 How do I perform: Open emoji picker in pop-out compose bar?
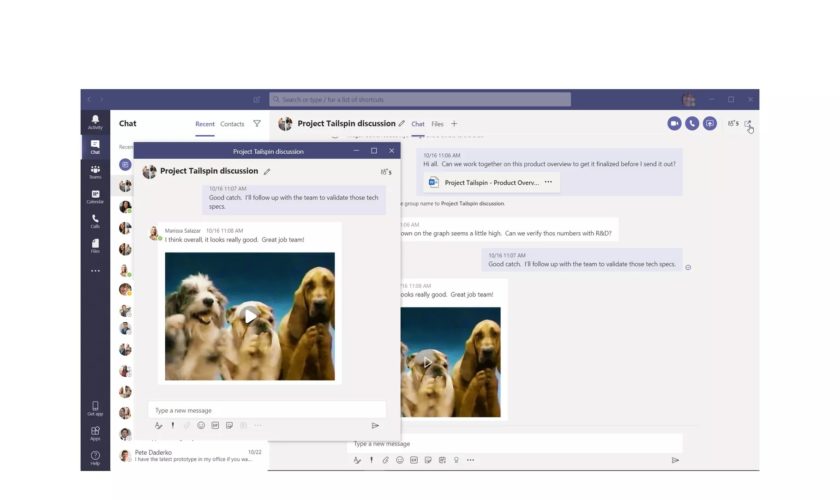pyautogui.click(x=201, y=425)
